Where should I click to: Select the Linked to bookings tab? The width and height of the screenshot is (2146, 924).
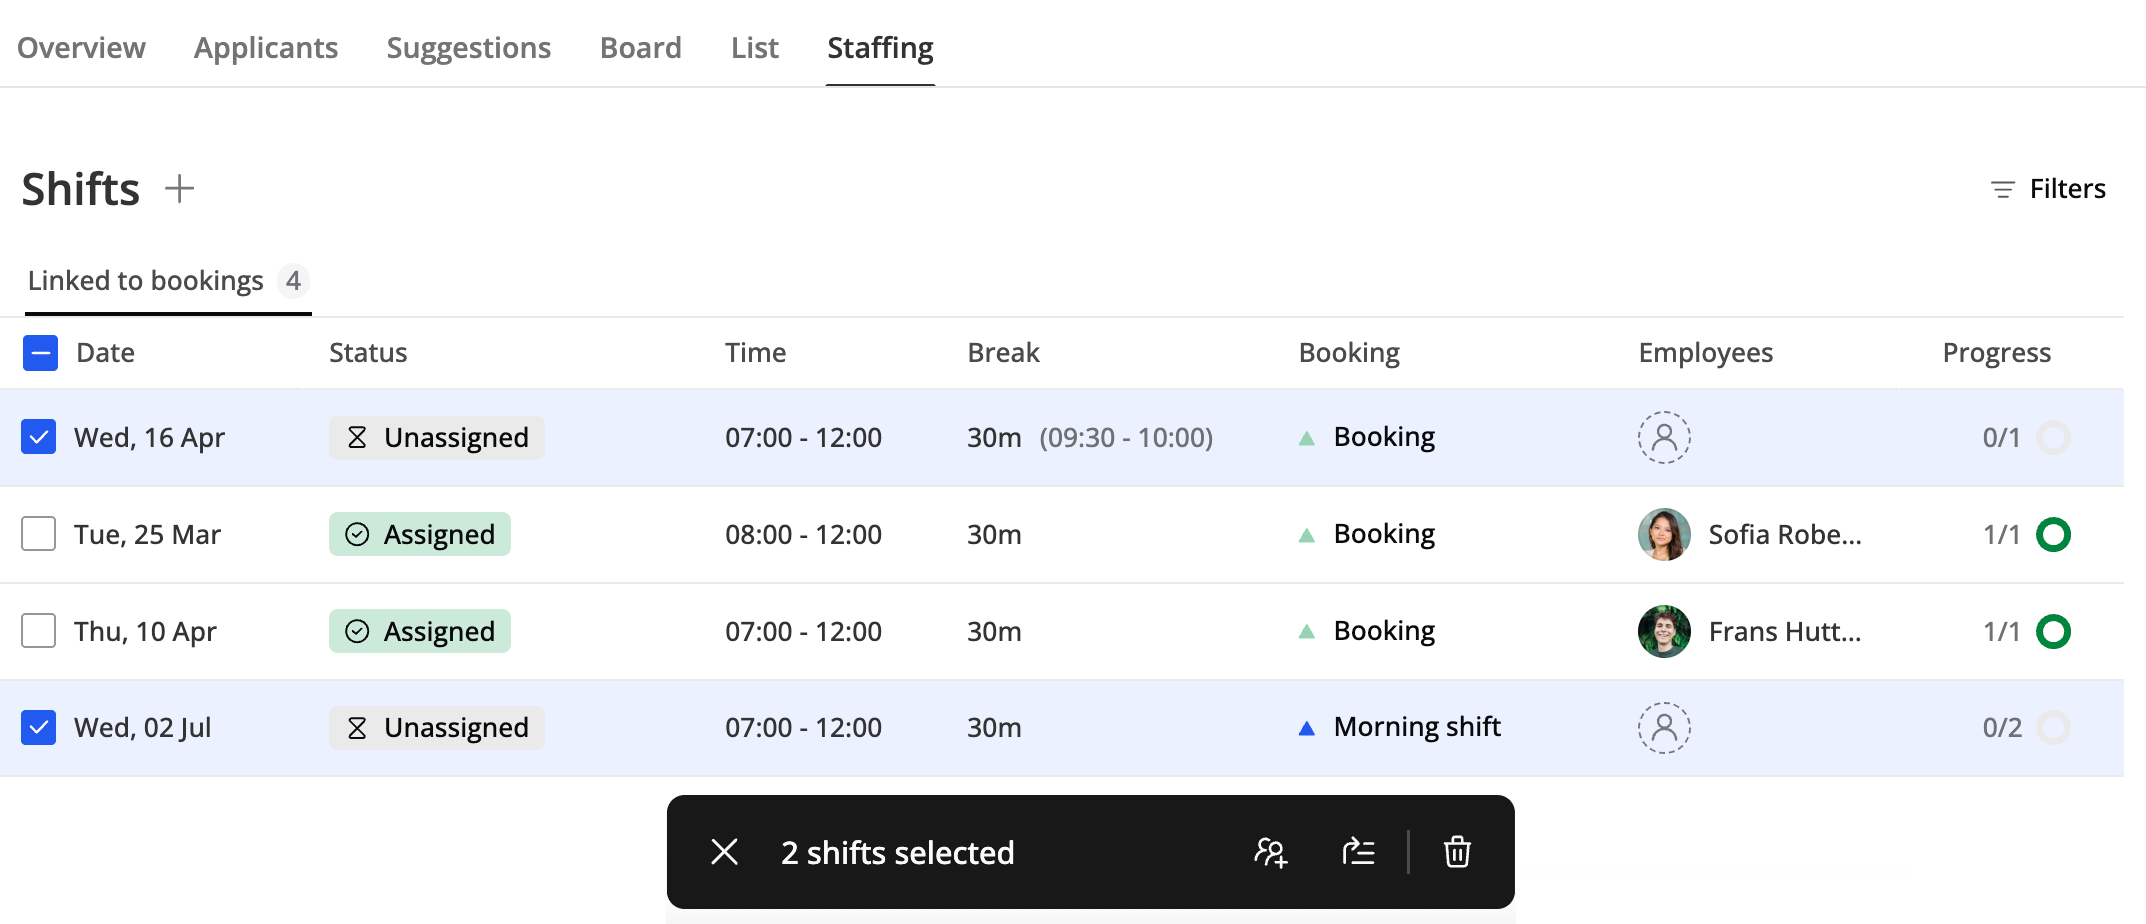click(x=146, y=281)
